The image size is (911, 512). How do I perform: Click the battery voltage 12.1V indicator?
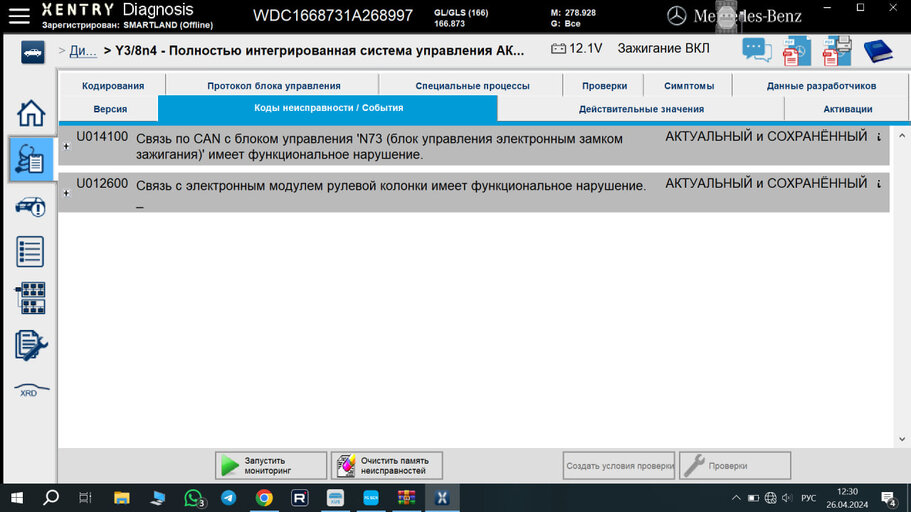[576, 48]
